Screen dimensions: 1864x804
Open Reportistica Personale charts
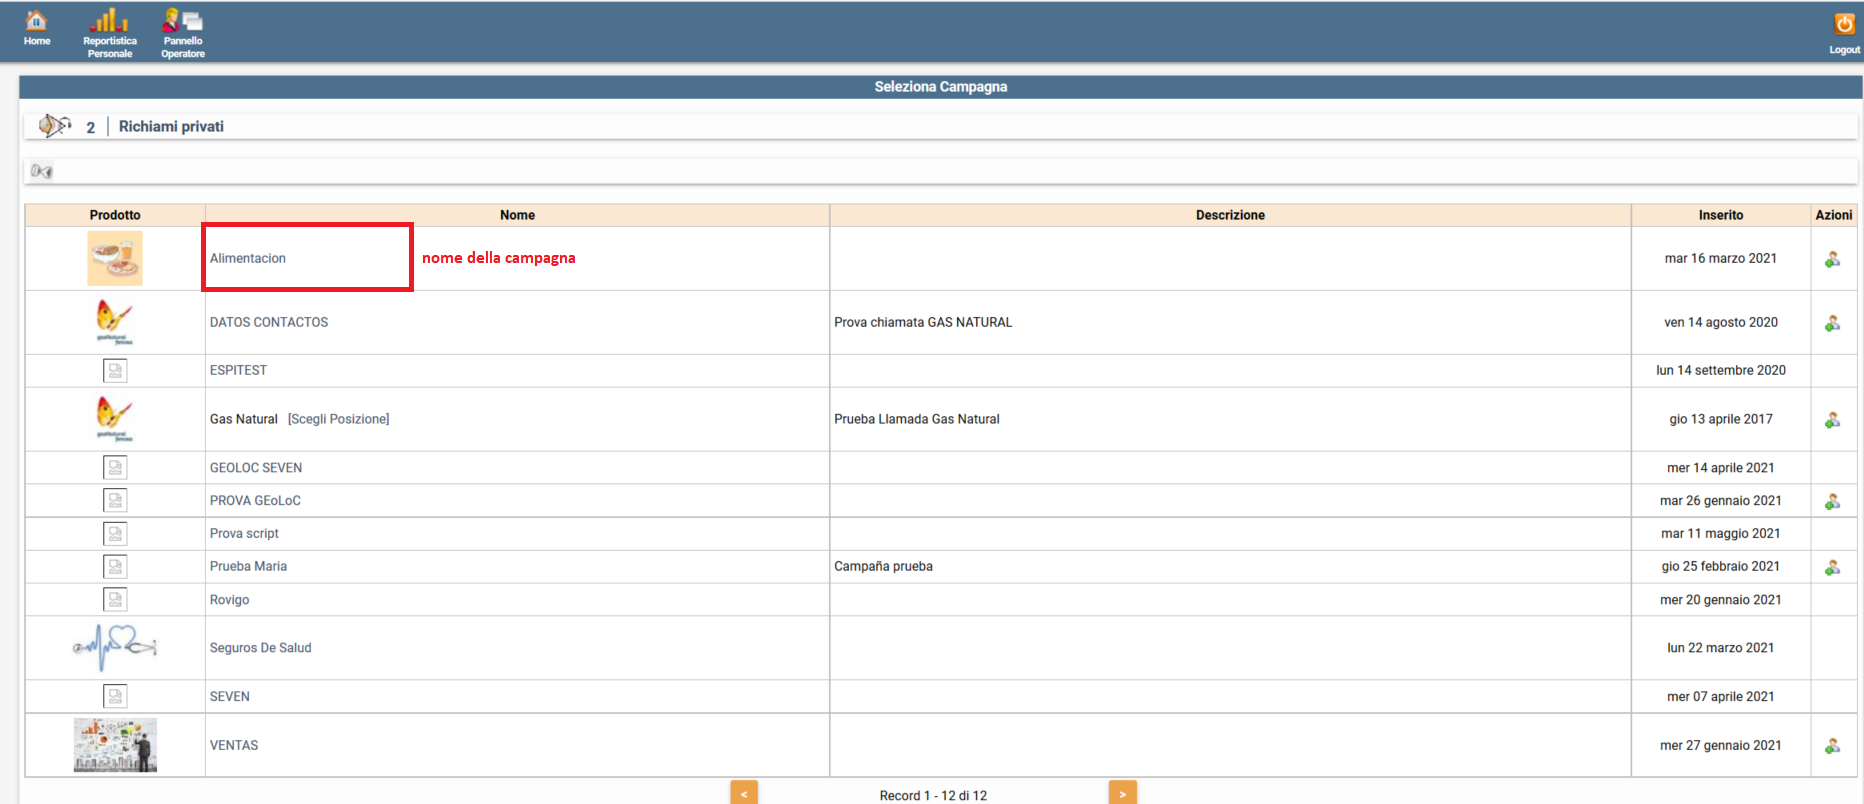point(110,23)
